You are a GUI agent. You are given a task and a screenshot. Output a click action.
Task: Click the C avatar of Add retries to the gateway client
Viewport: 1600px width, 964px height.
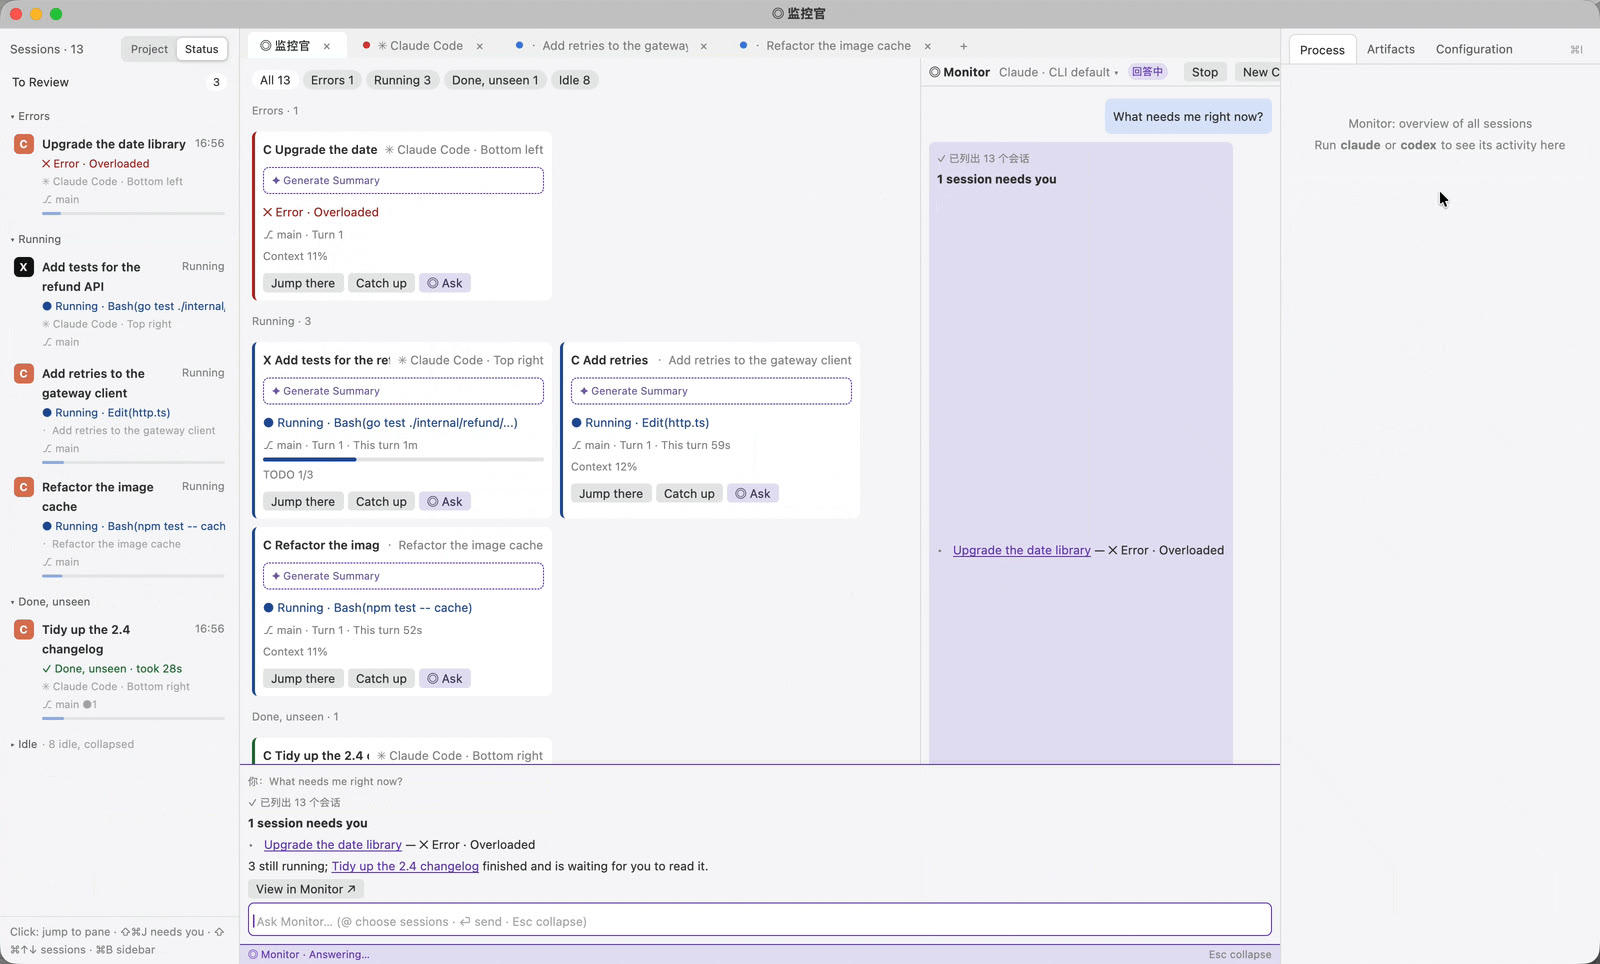pos(24,373)
